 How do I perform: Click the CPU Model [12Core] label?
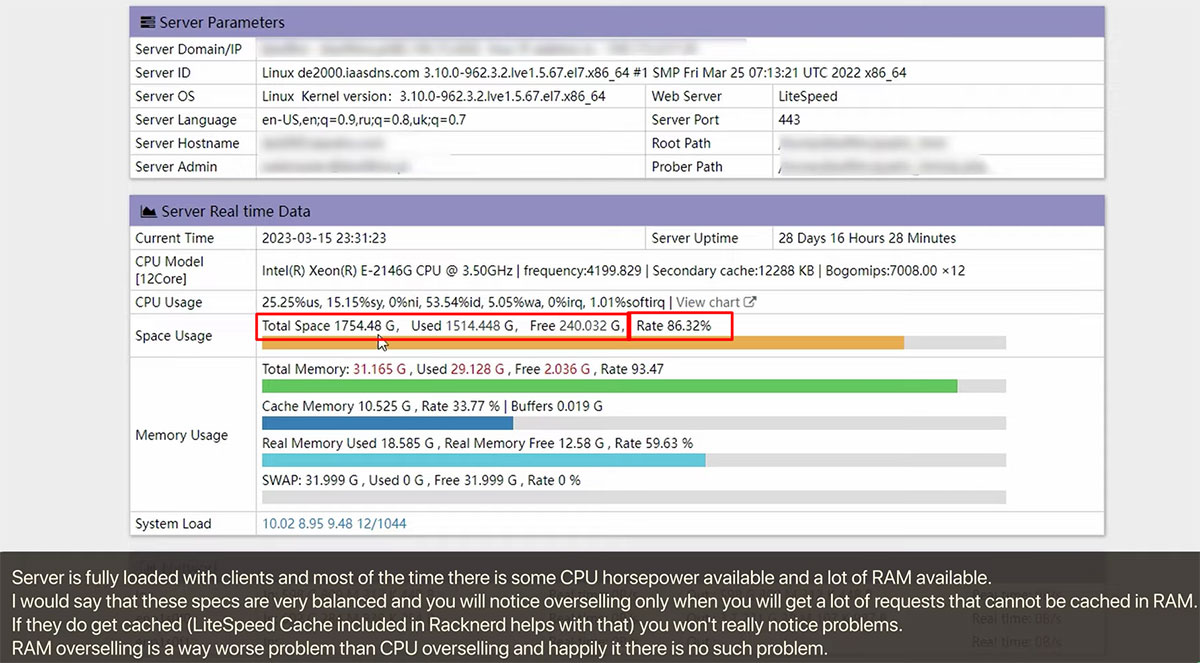tap(170, 270)
